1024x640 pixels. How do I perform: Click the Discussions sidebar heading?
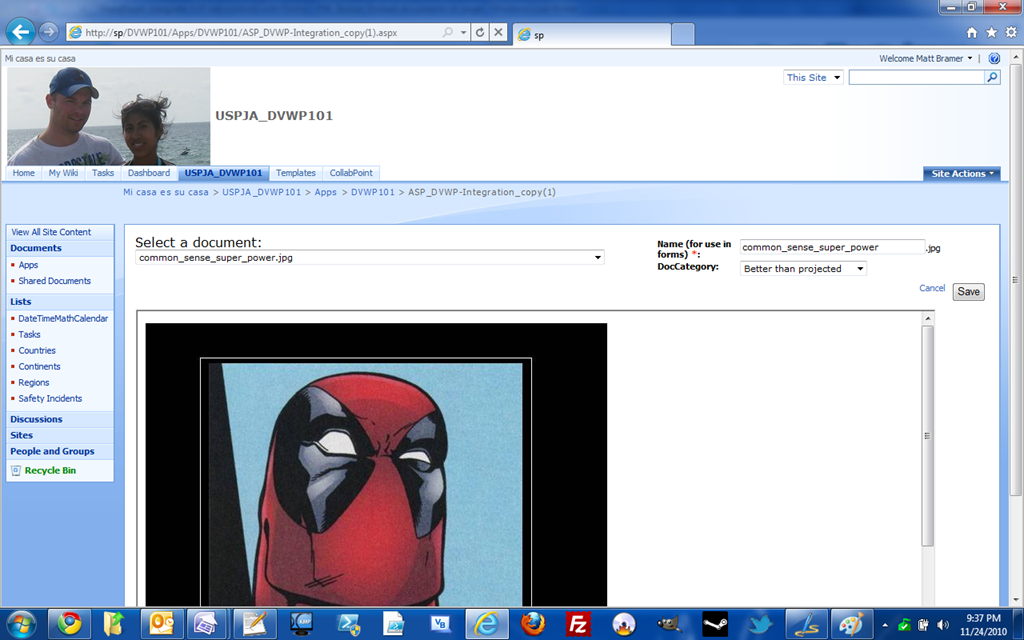pos(36,419)
